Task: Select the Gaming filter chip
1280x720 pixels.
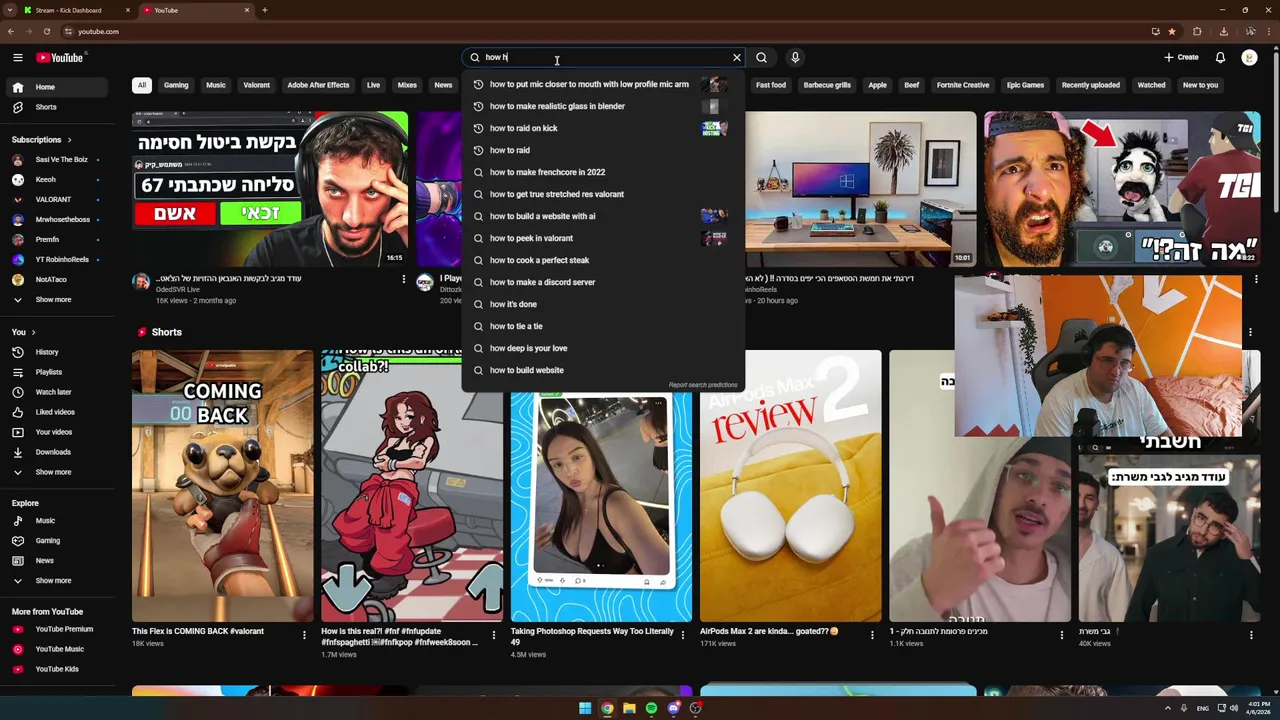Action: coord(176,85)
